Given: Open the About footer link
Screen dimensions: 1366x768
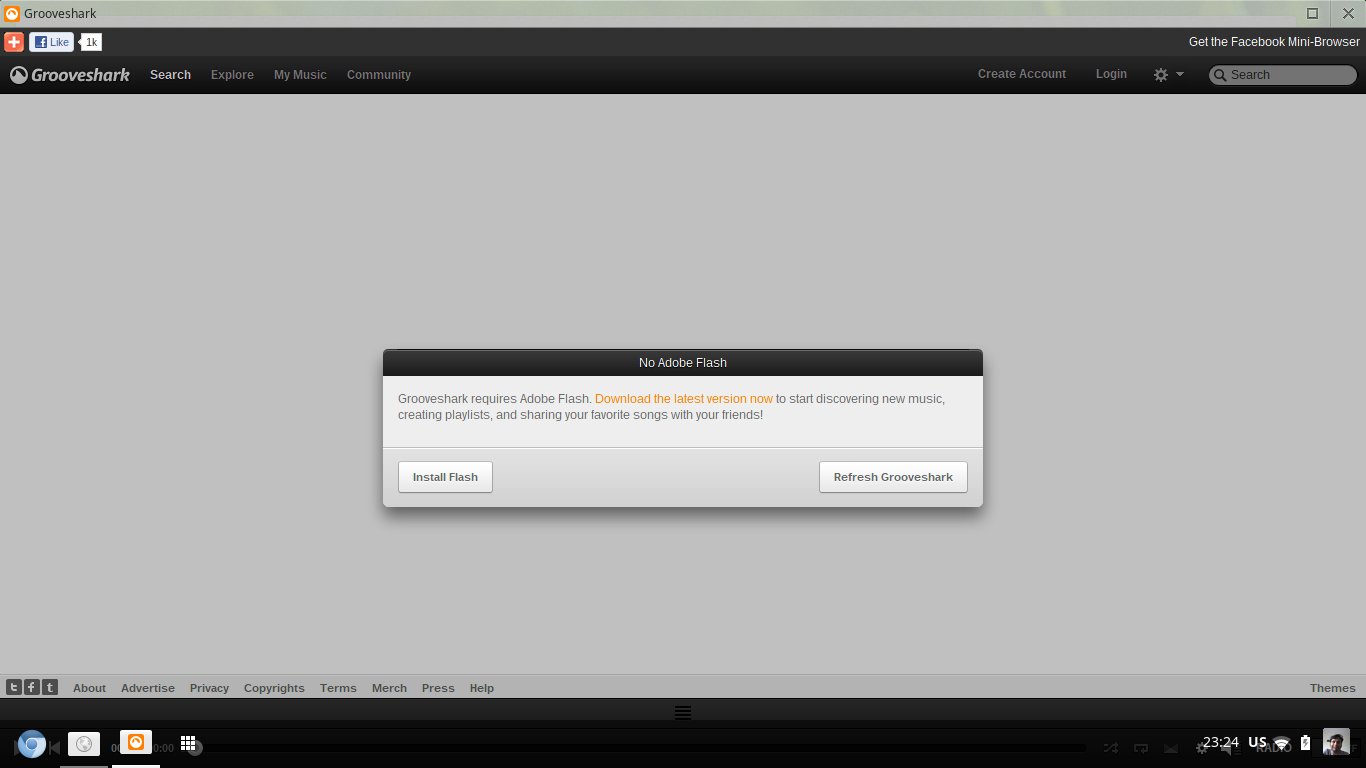Looking at the screenshot, I should [x=89, y=688].
